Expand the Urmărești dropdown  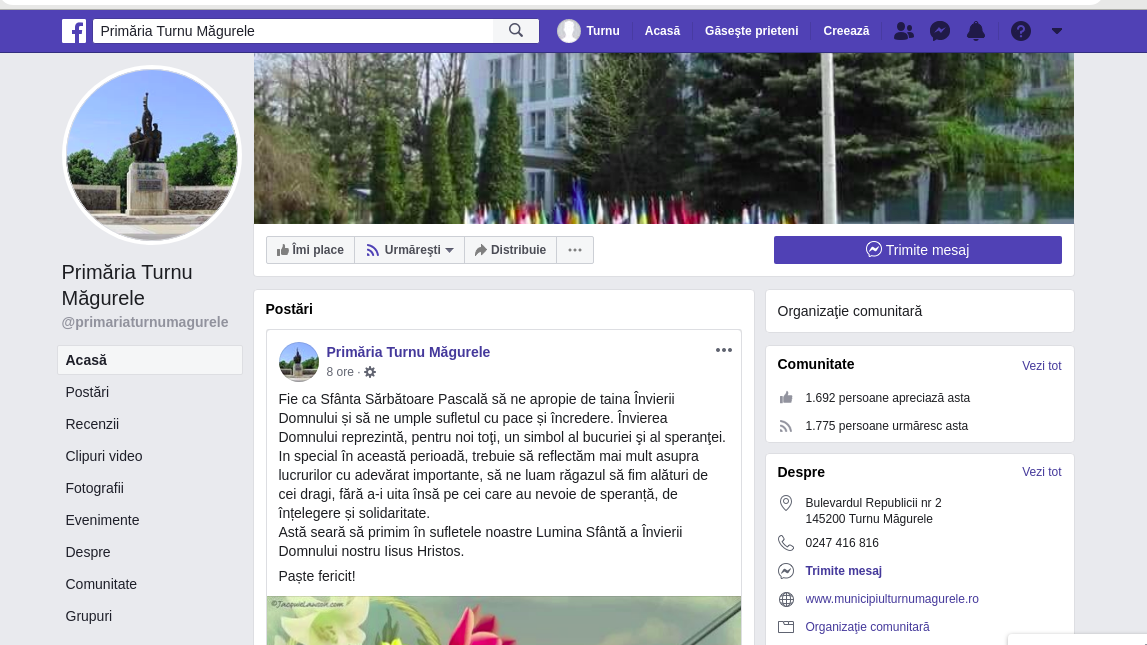410,250
